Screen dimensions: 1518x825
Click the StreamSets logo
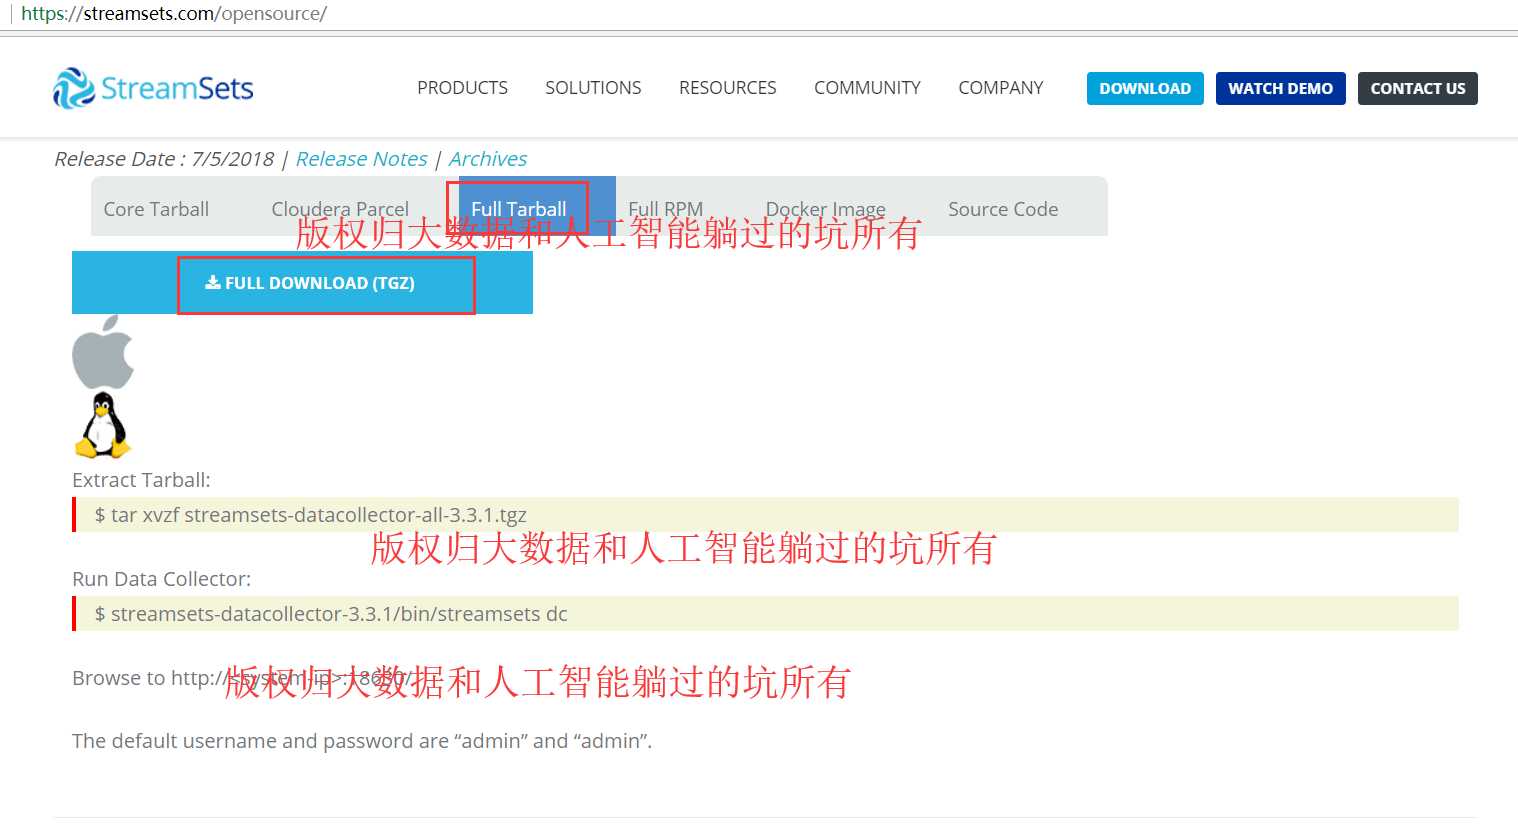coord(153,88)
